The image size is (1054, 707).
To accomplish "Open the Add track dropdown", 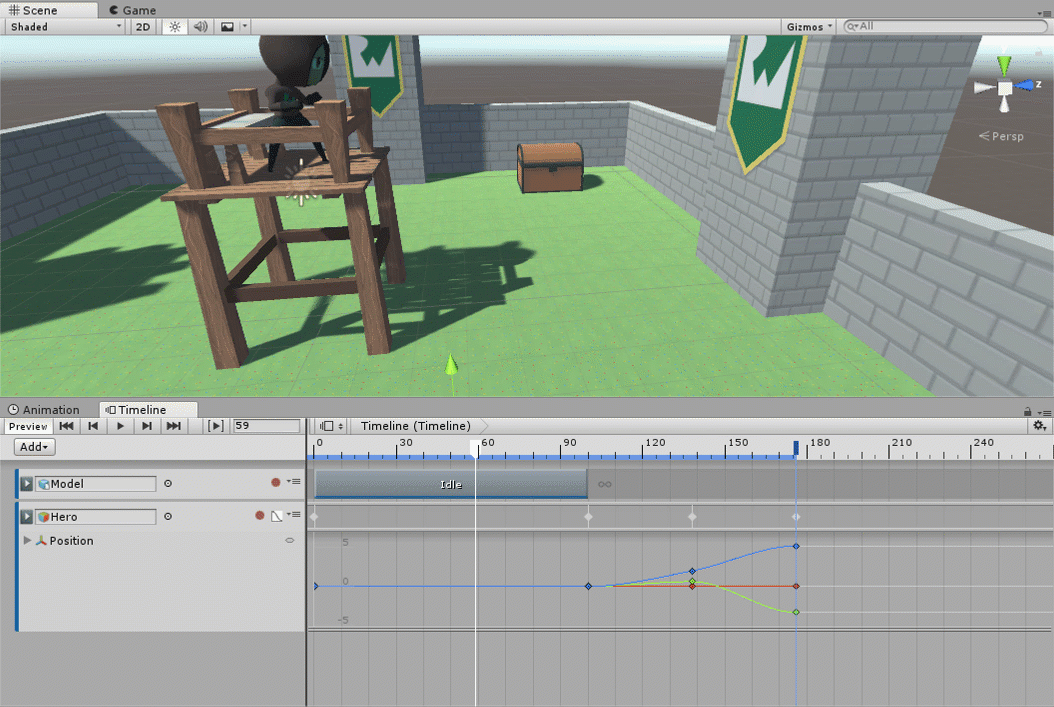I will tap(34, 447).
